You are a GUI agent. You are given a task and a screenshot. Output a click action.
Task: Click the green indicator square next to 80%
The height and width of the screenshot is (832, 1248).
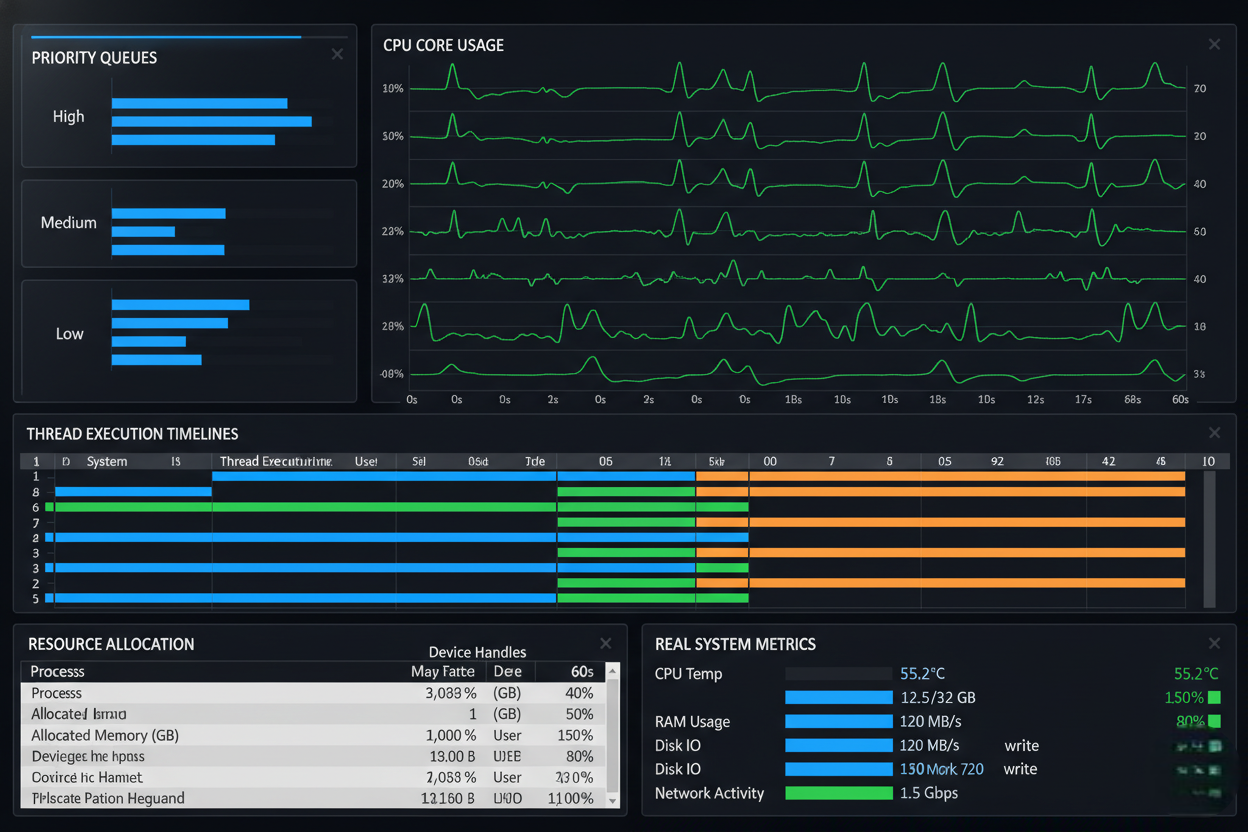(x=1214, y=721)
